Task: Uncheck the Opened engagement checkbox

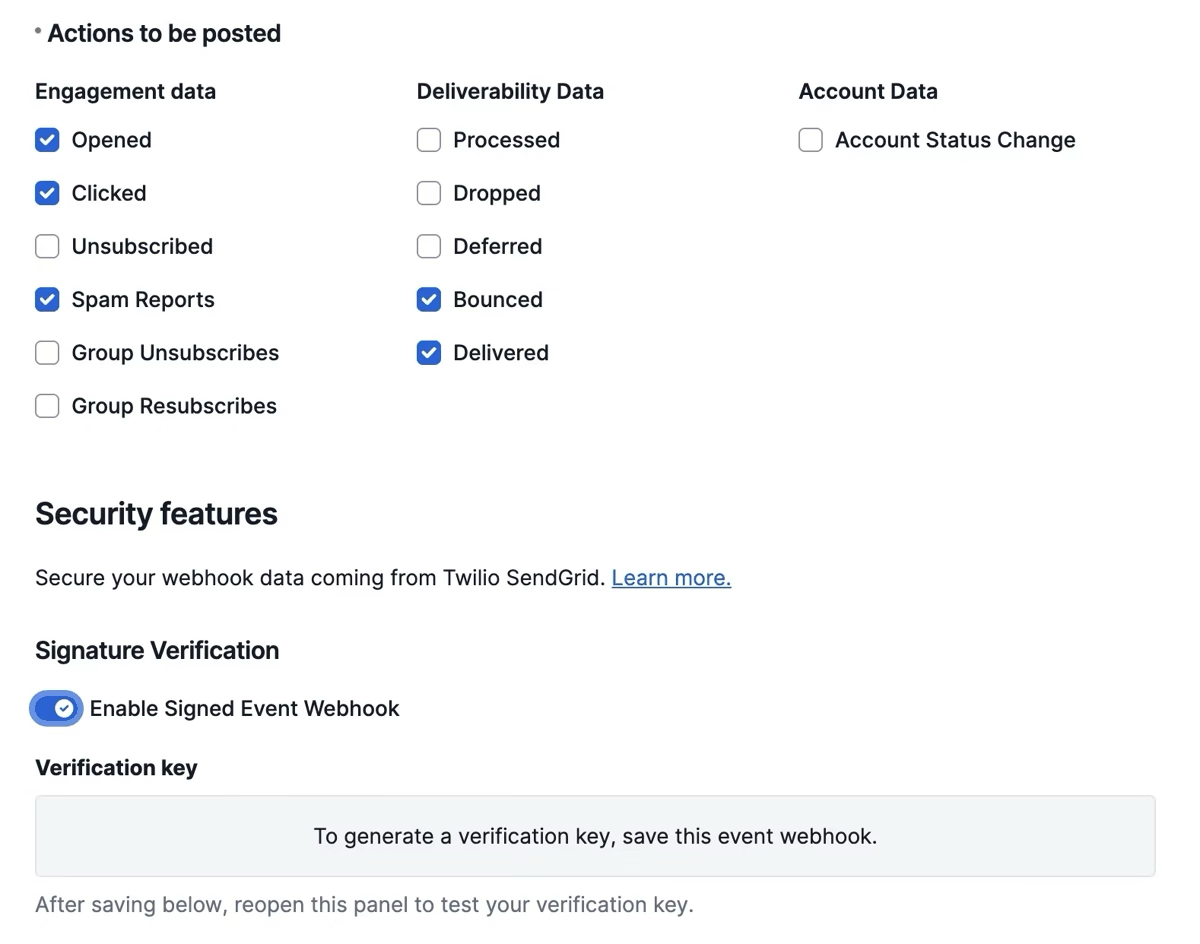Action: [47, 140]
